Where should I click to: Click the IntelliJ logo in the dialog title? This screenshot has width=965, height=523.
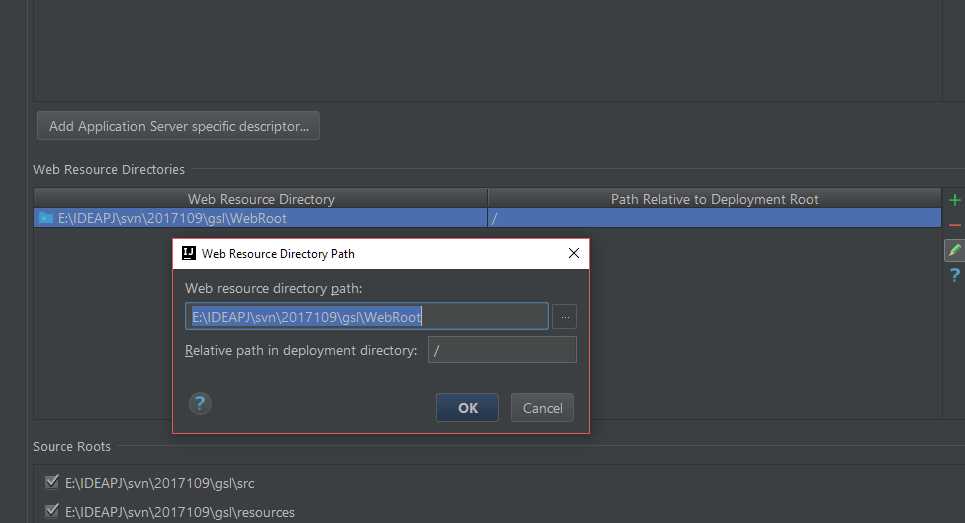[188, 254]
